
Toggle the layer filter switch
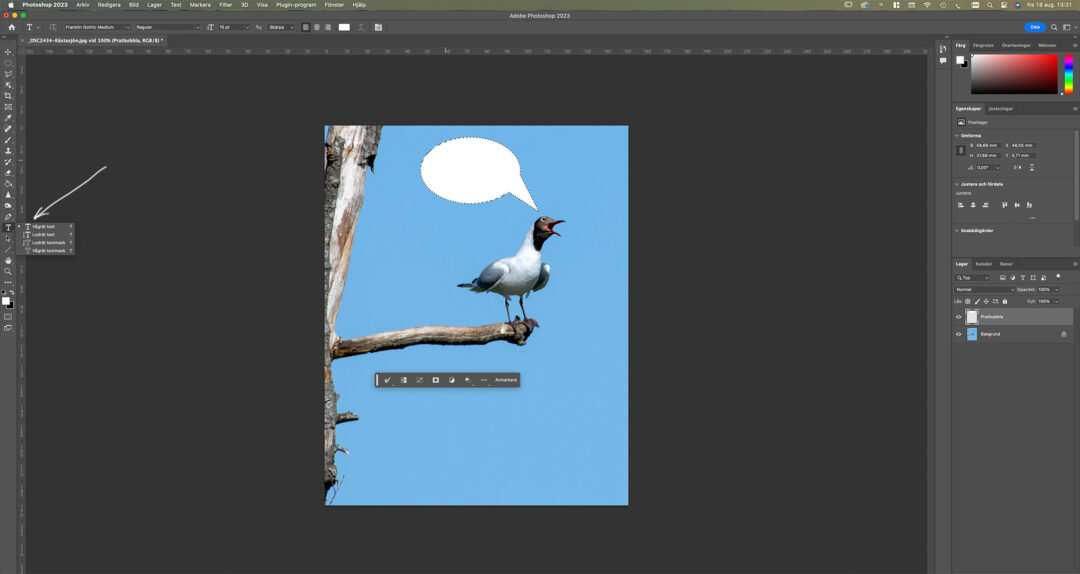click(x=1058, y=276)
